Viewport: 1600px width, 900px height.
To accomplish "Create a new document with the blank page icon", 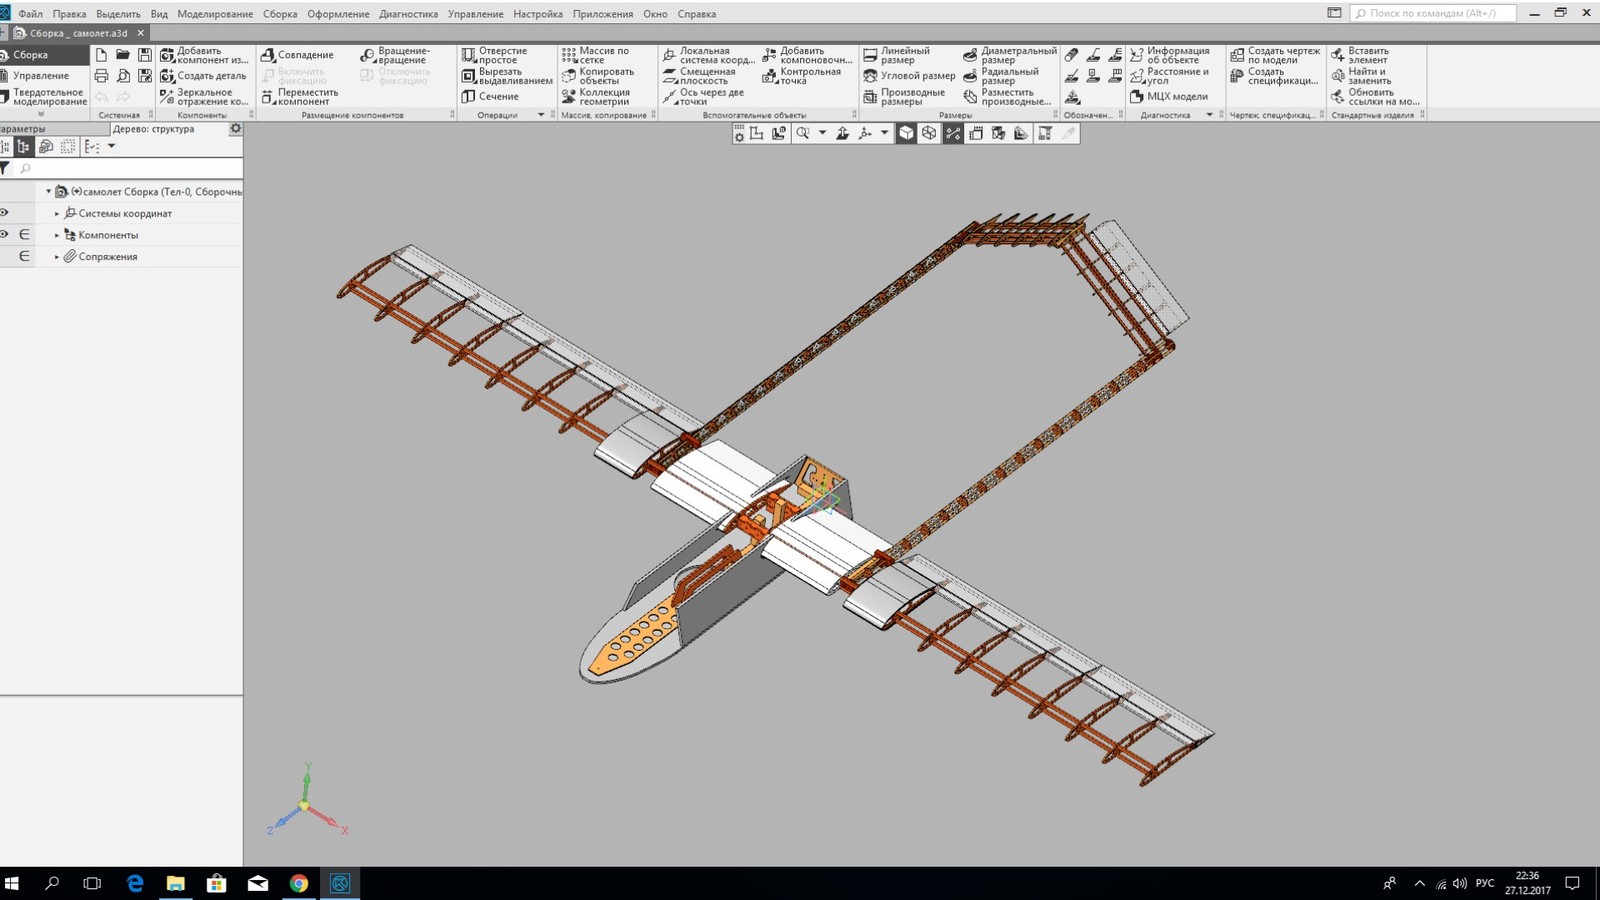I will click(101, 55).
